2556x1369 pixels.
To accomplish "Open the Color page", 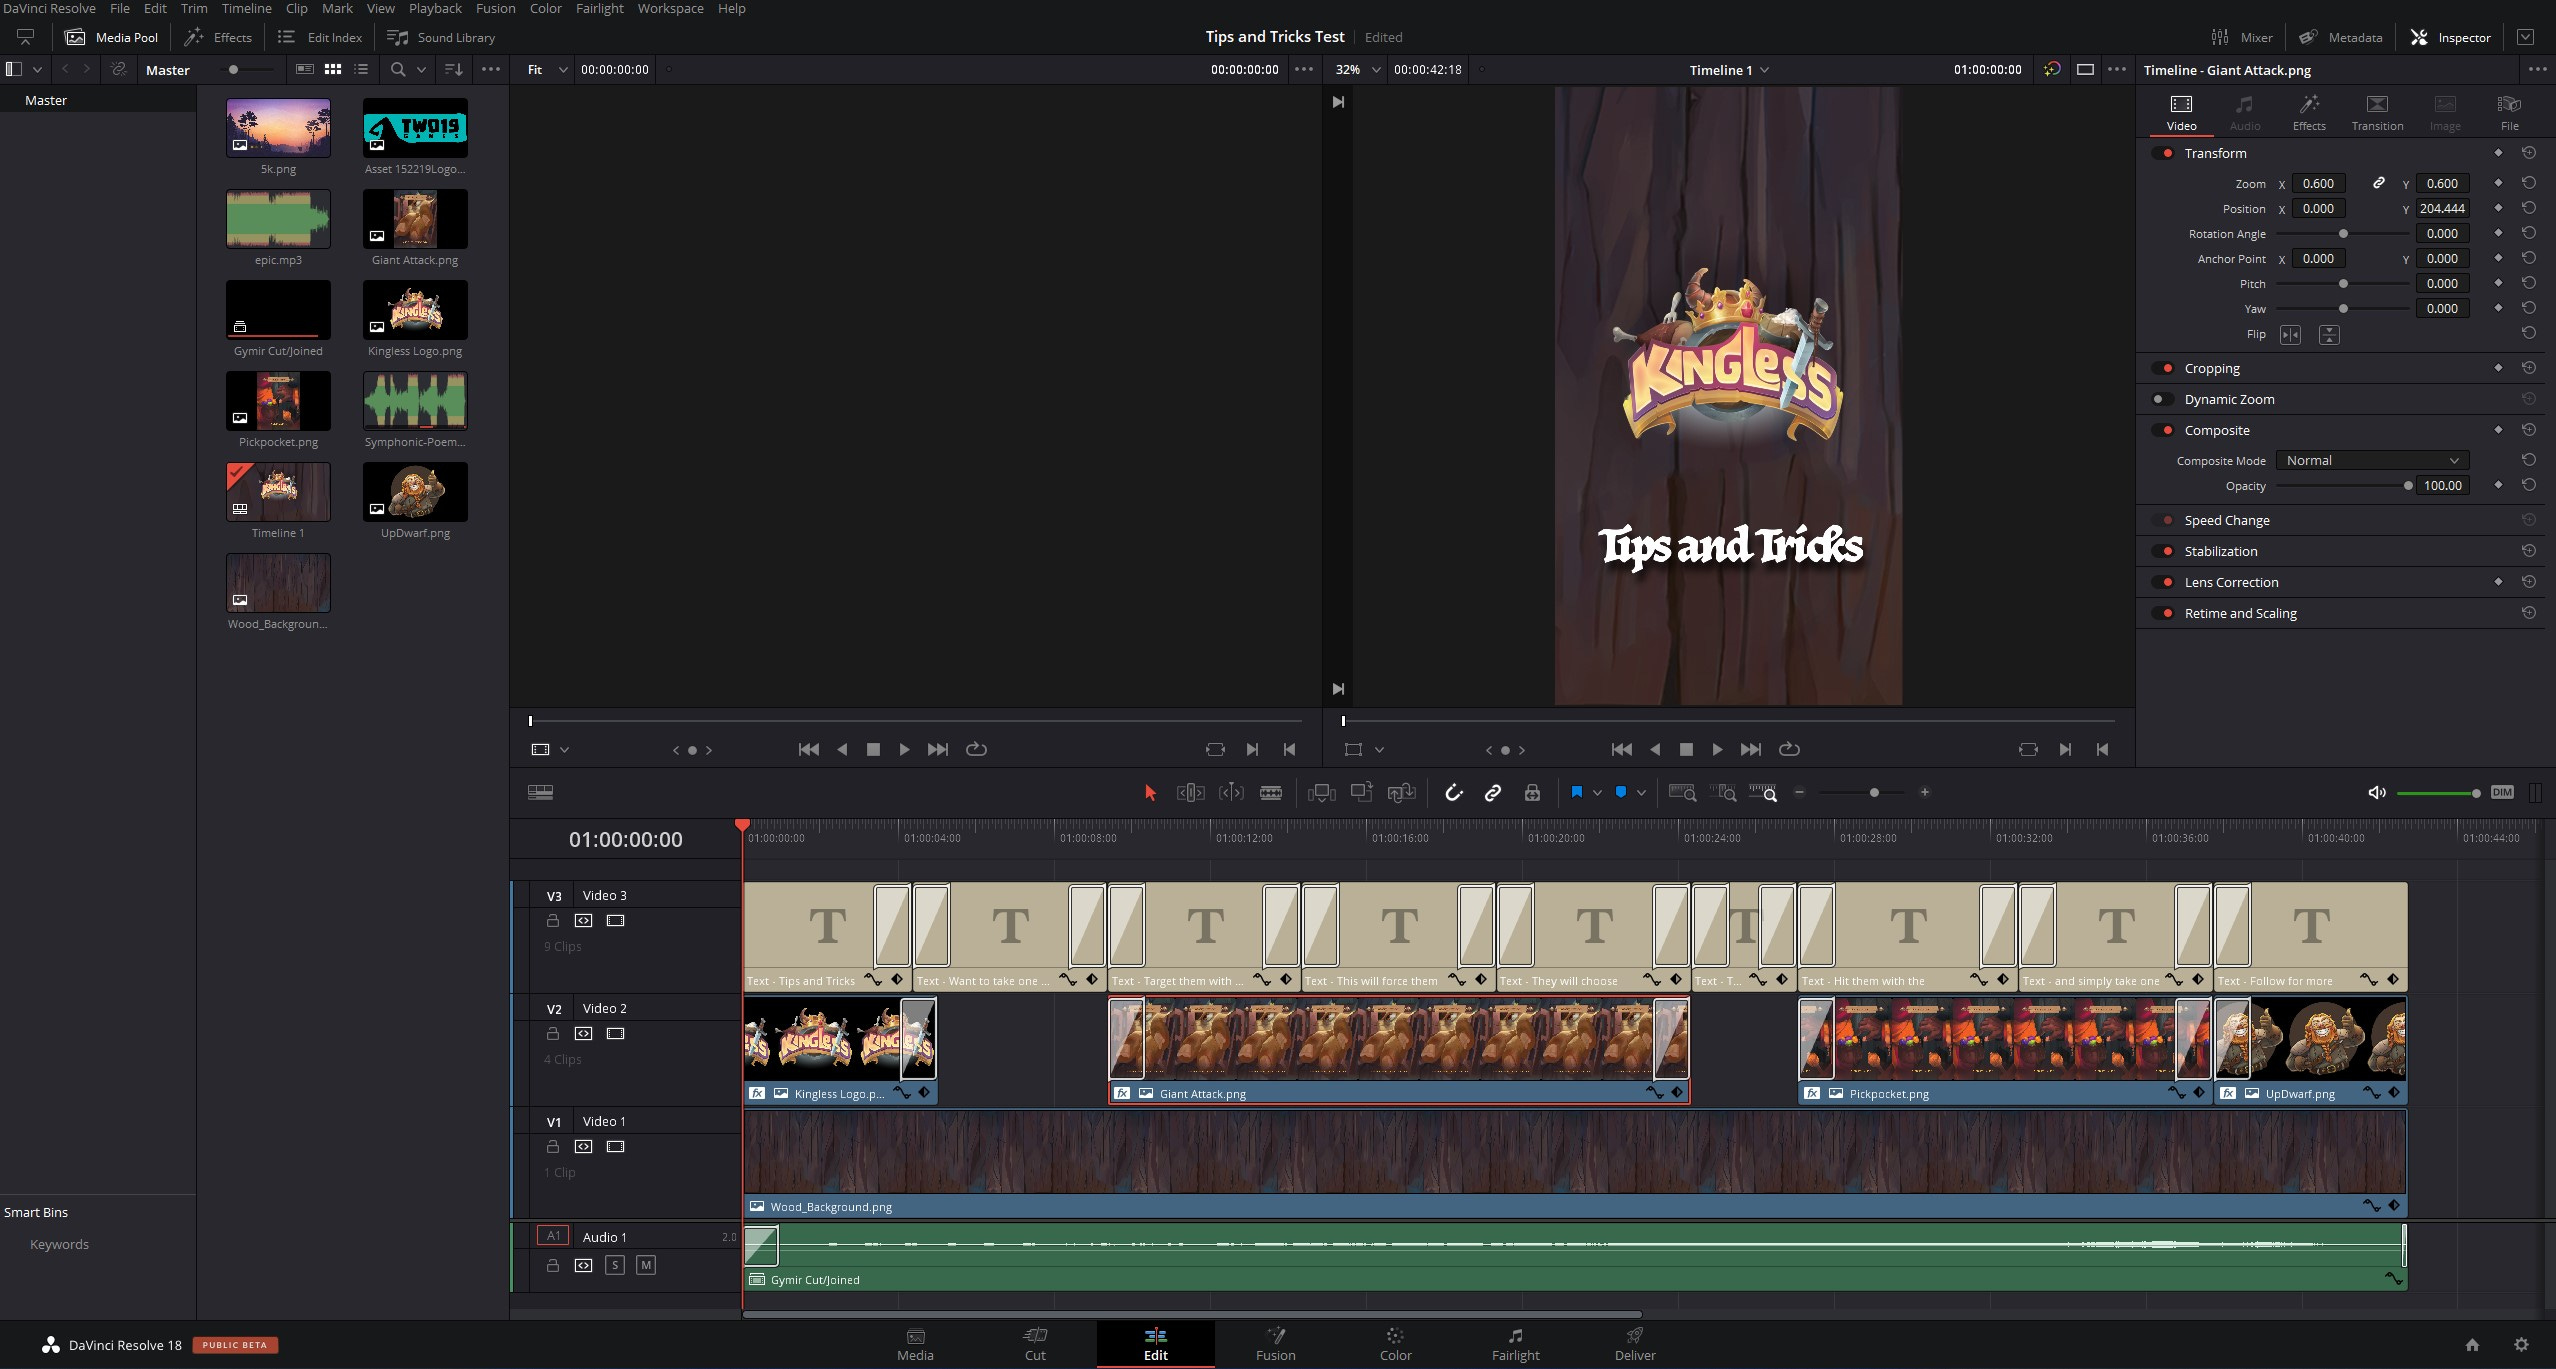I will [1395, 1344].
